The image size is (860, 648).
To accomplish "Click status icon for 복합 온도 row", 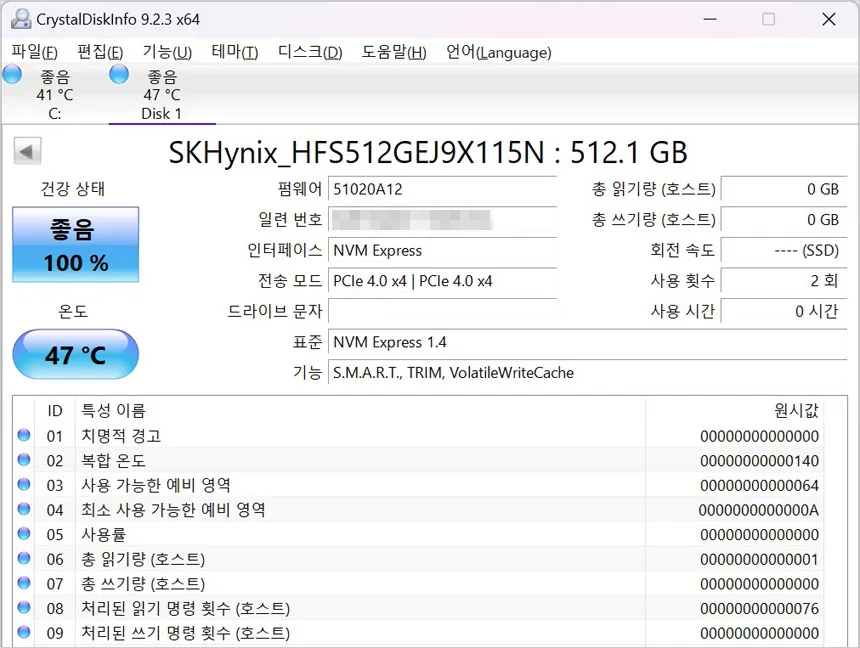I will tap(24, 461).
